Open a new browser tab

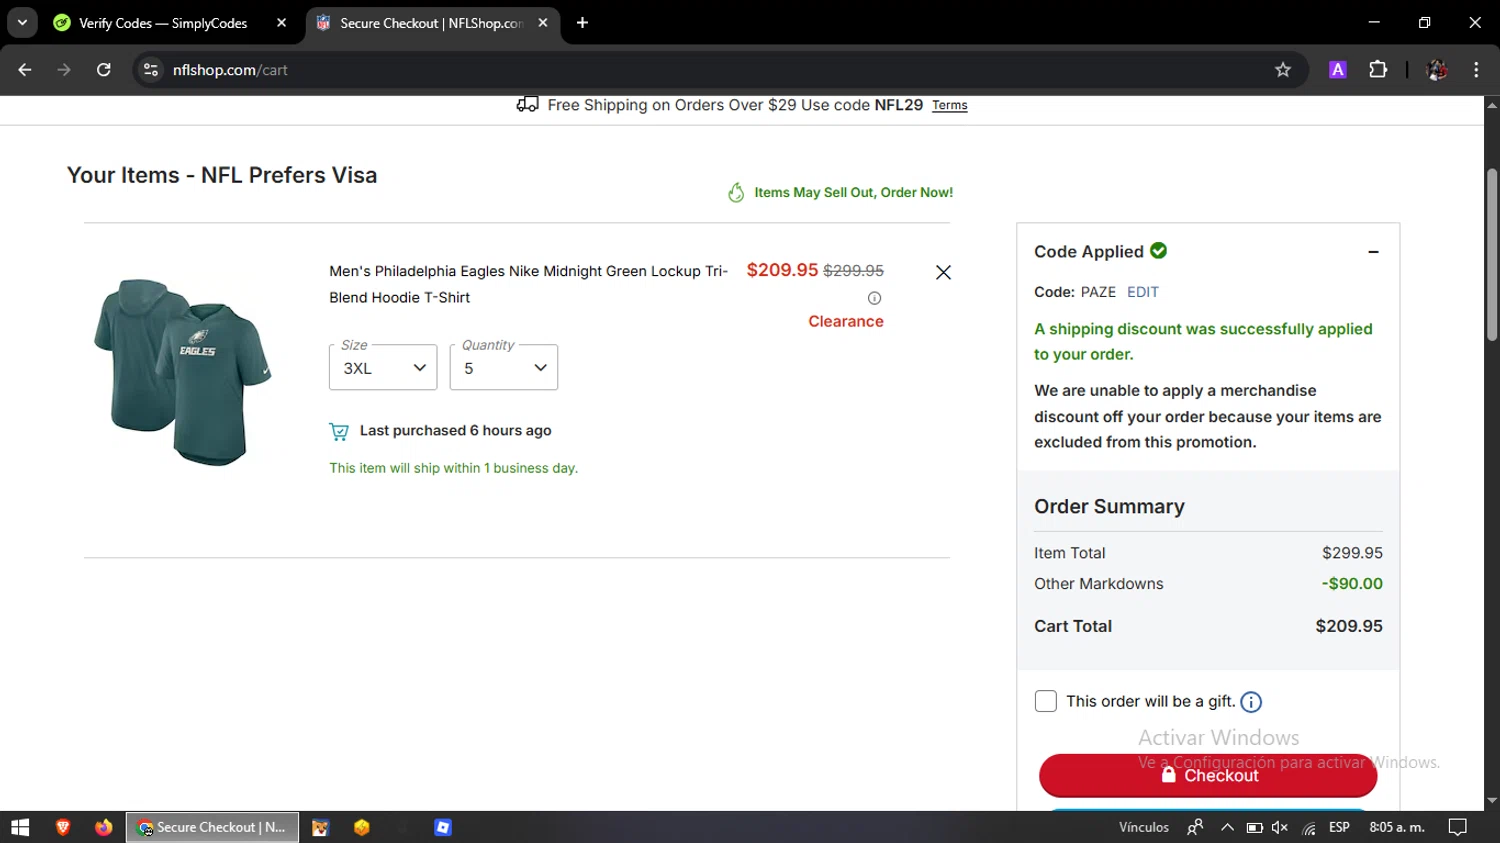582,22
